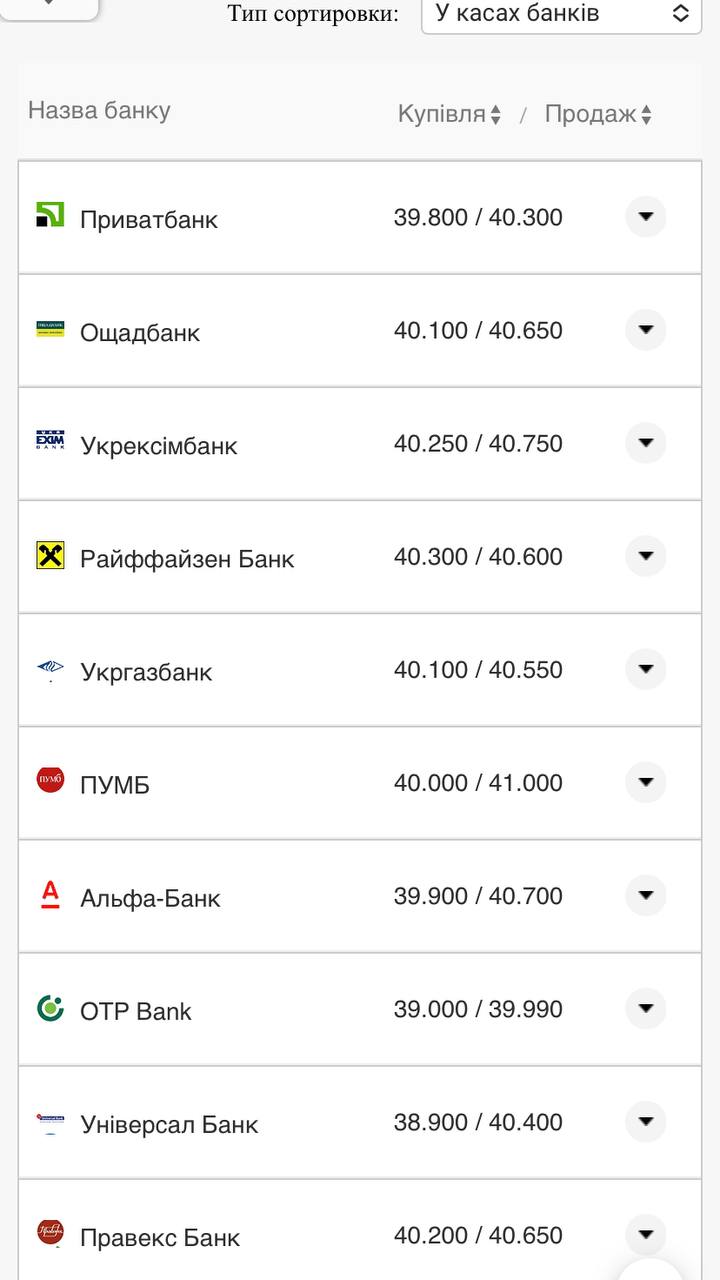Click the Назва банку column header

tap(99, 110)
